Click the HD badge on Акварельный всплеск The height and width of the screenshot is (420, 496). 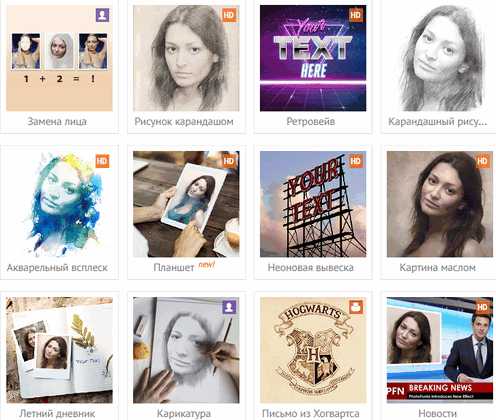(x=102, y=161)
